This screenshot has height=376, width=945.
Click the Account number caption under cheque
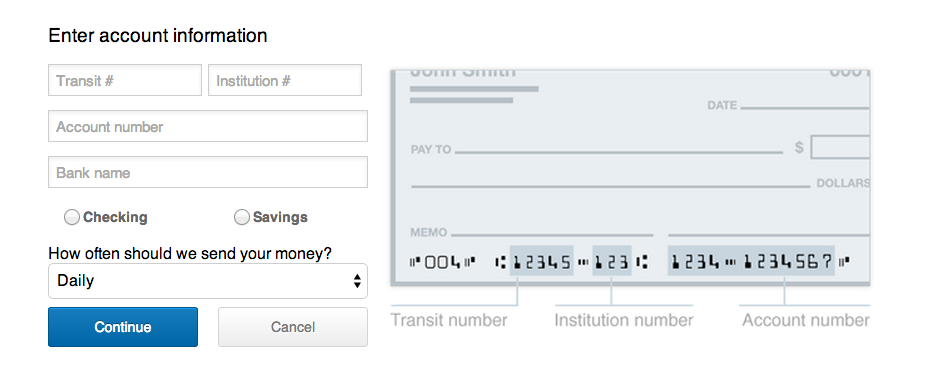[806, 320]
